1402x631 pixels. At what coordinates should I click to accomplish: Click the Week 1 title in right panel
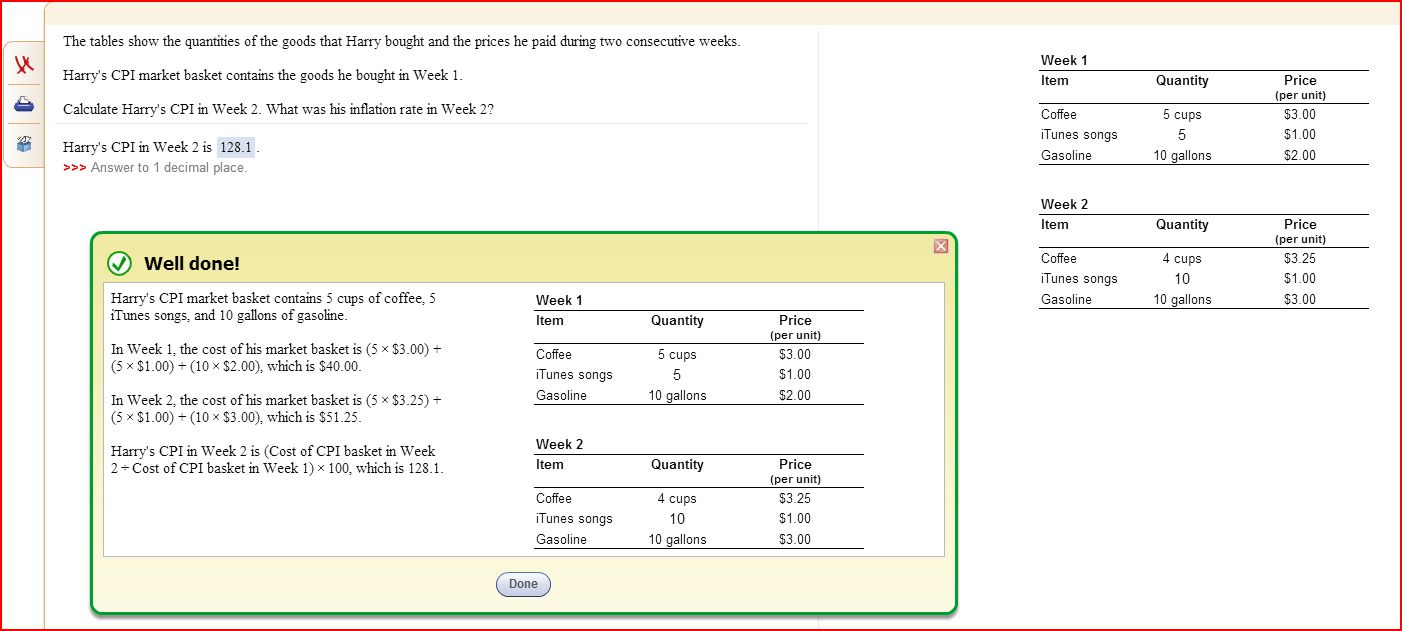click(1064, 60)
